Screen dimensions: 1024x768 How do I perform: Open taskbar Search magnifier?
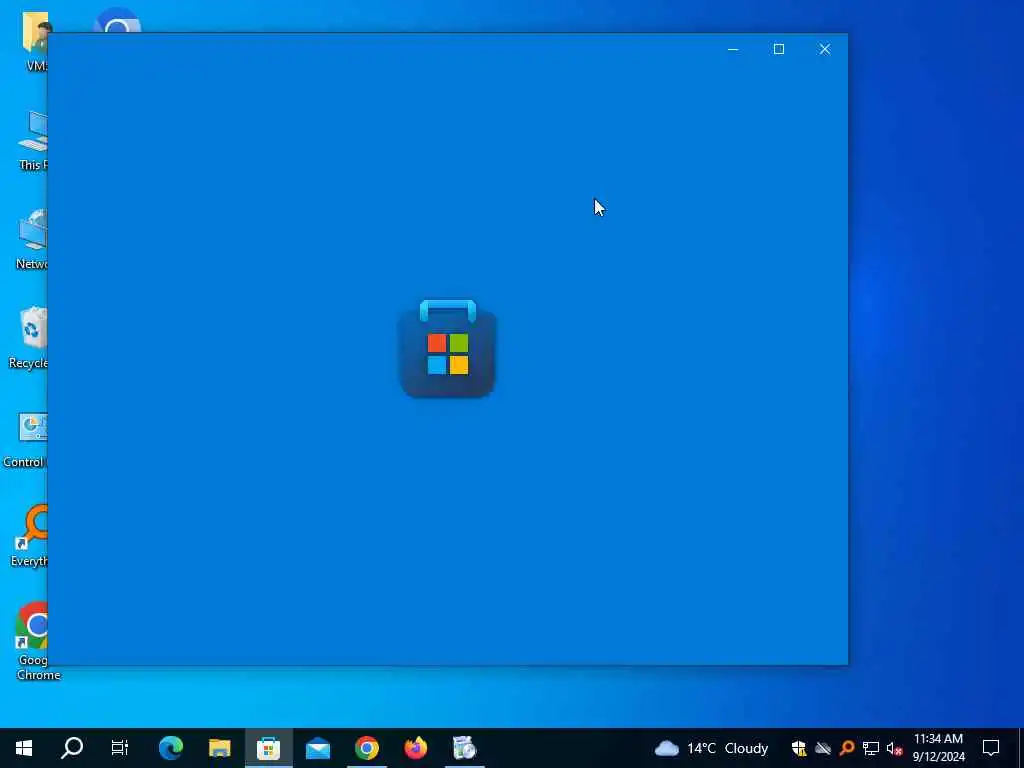72,748
